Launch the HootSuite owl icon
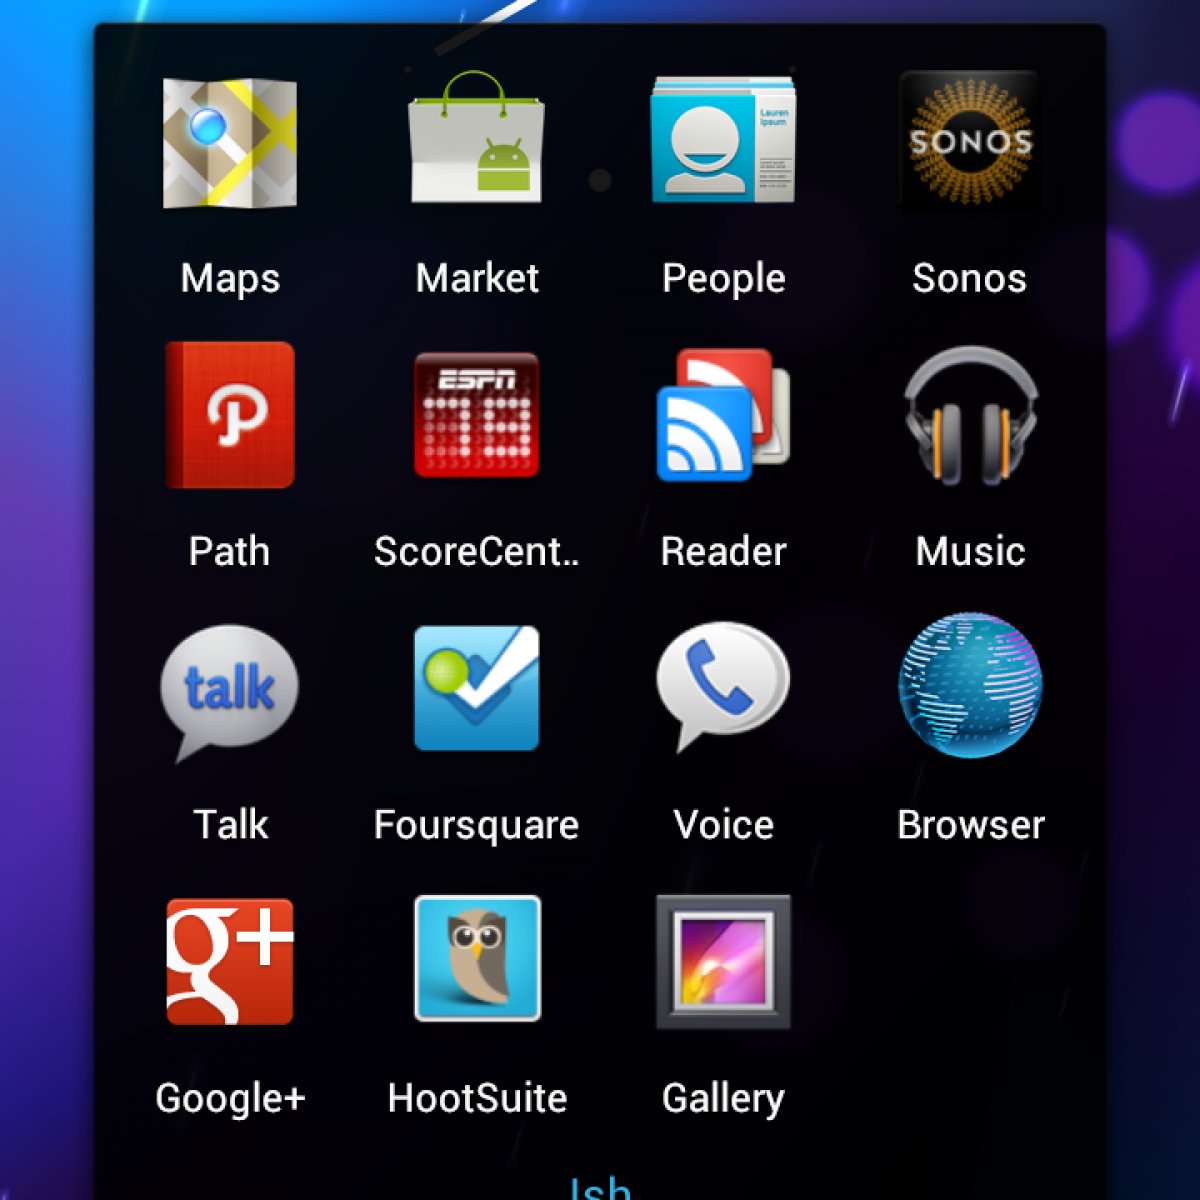The image size is (1200, 1200). point(477,958)
